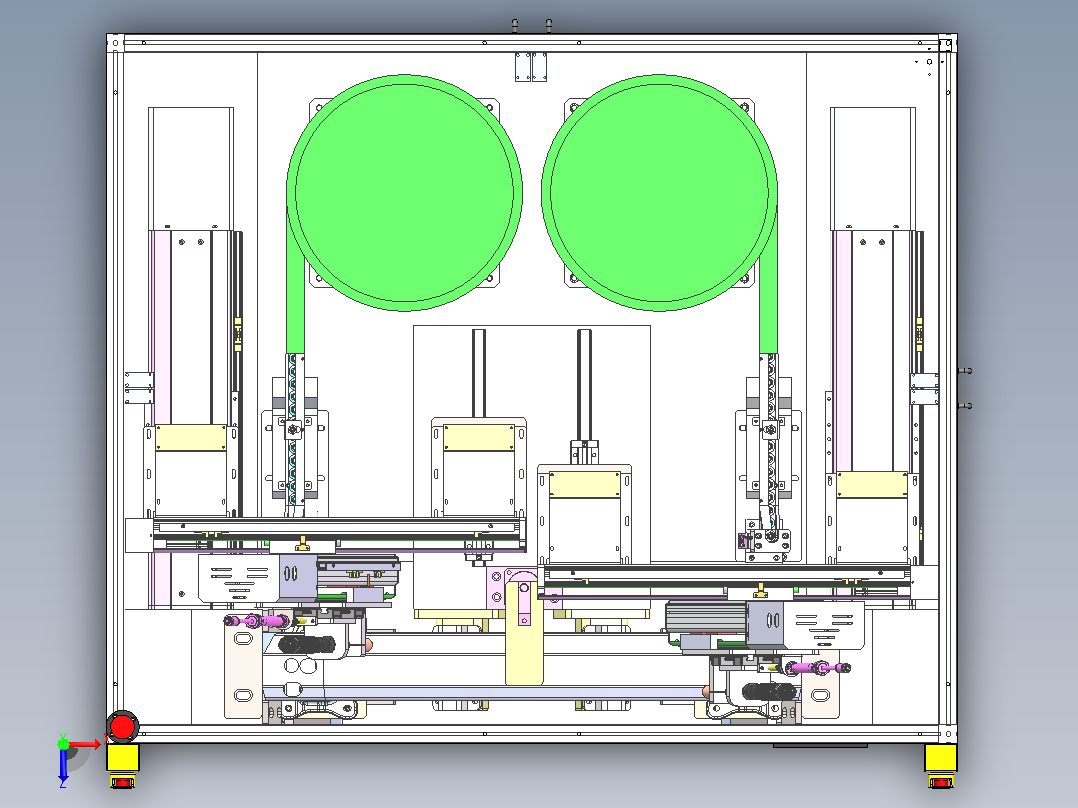Click the red X axis arrow of triad
This screenshot has height=808, width=1078.
86,744
